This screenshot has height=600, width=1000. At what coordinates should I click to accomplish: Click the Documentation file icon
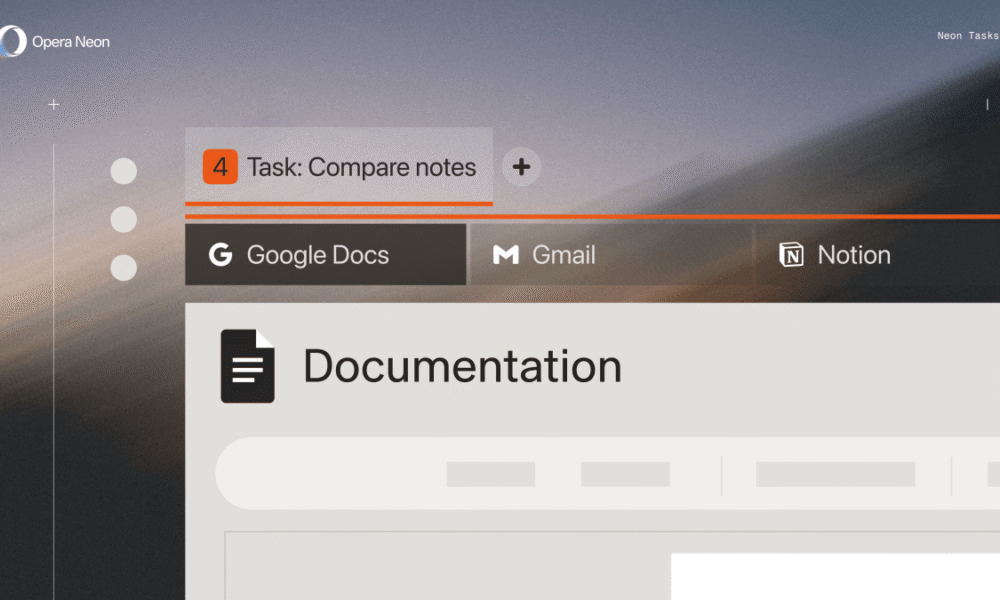point(247,366)
